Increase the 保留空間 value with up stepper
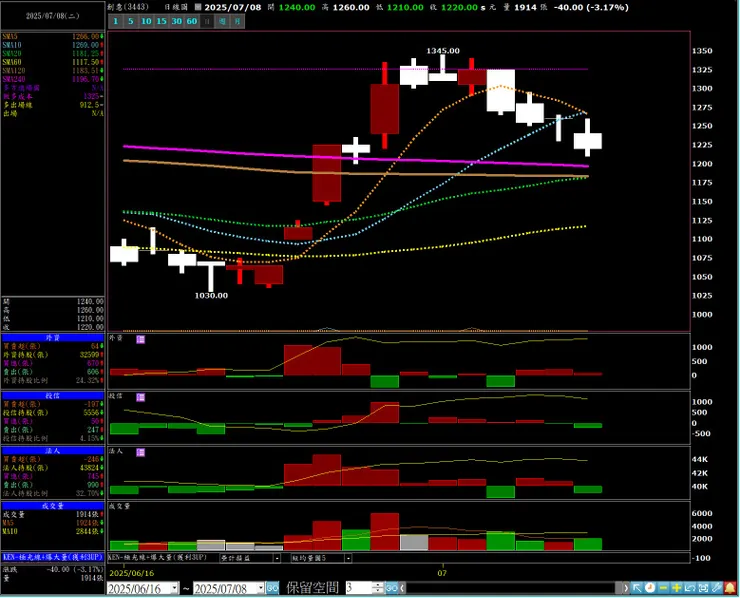 coord(378,585)
